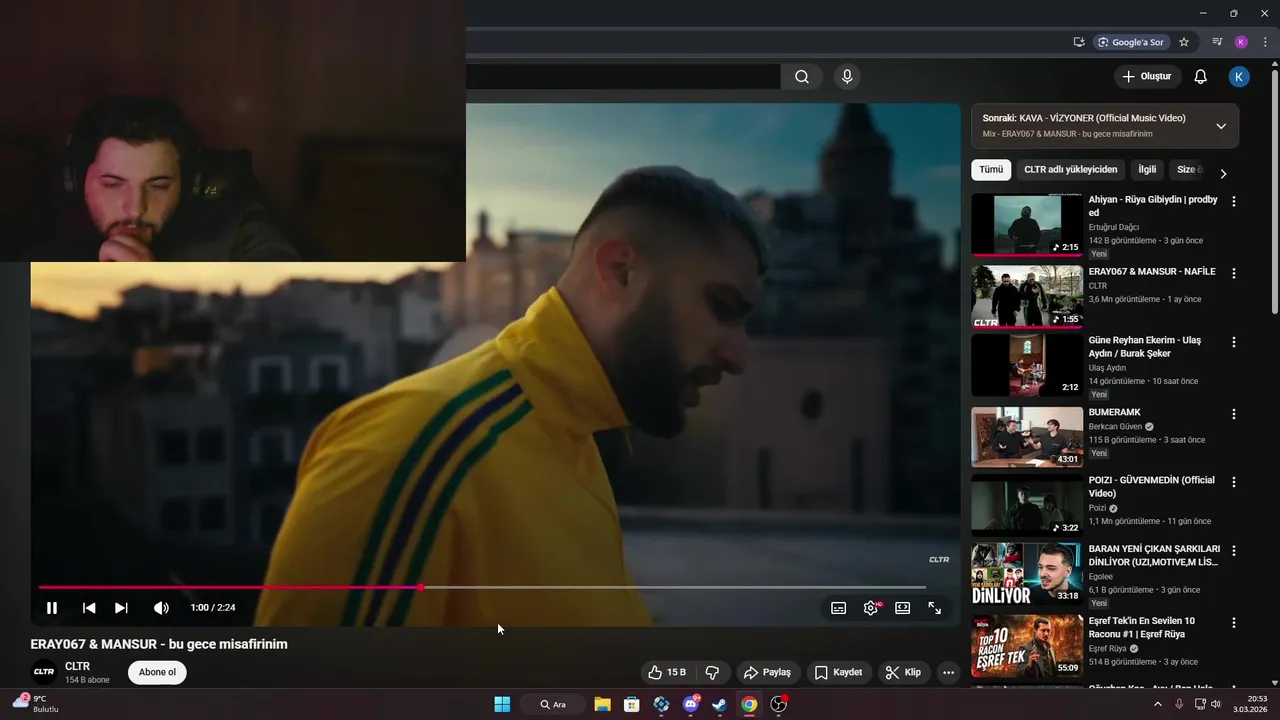Open options for POIZI - GÜVENMEDİN
The image size is (1280, 720).
1234,482
